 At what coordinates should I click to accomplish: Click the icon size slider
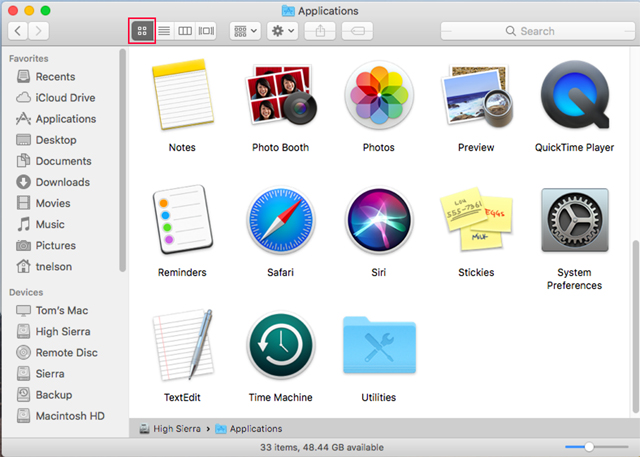pos(589,446)
